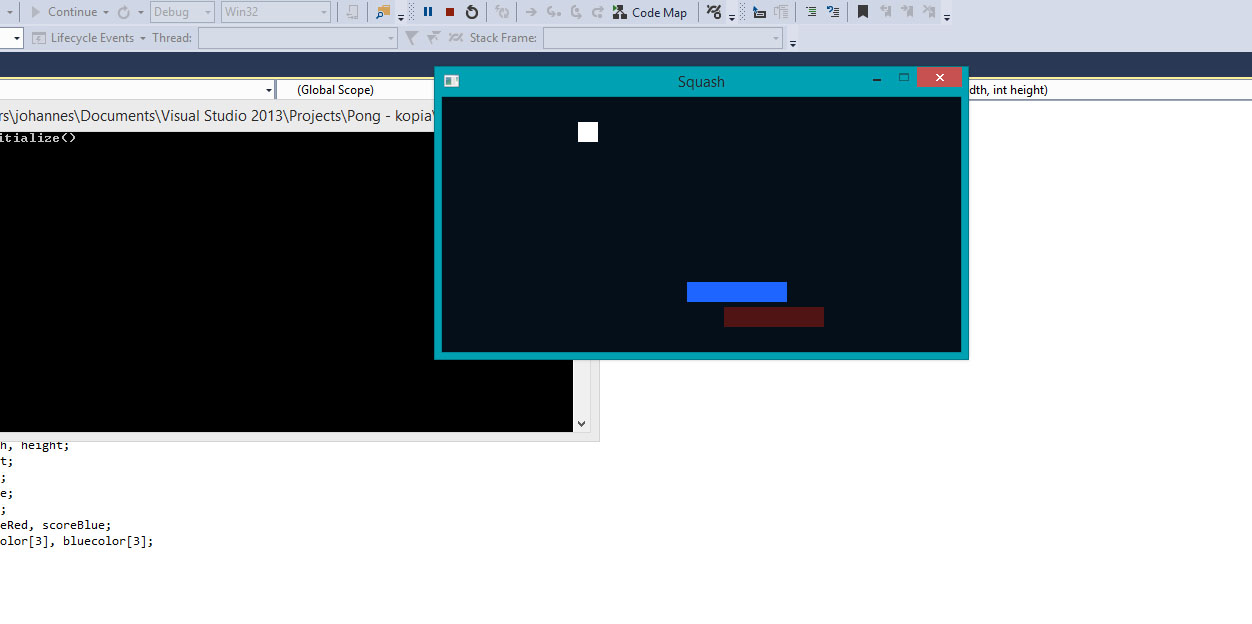Open the Debug configuration dropdown

point(182,12)
